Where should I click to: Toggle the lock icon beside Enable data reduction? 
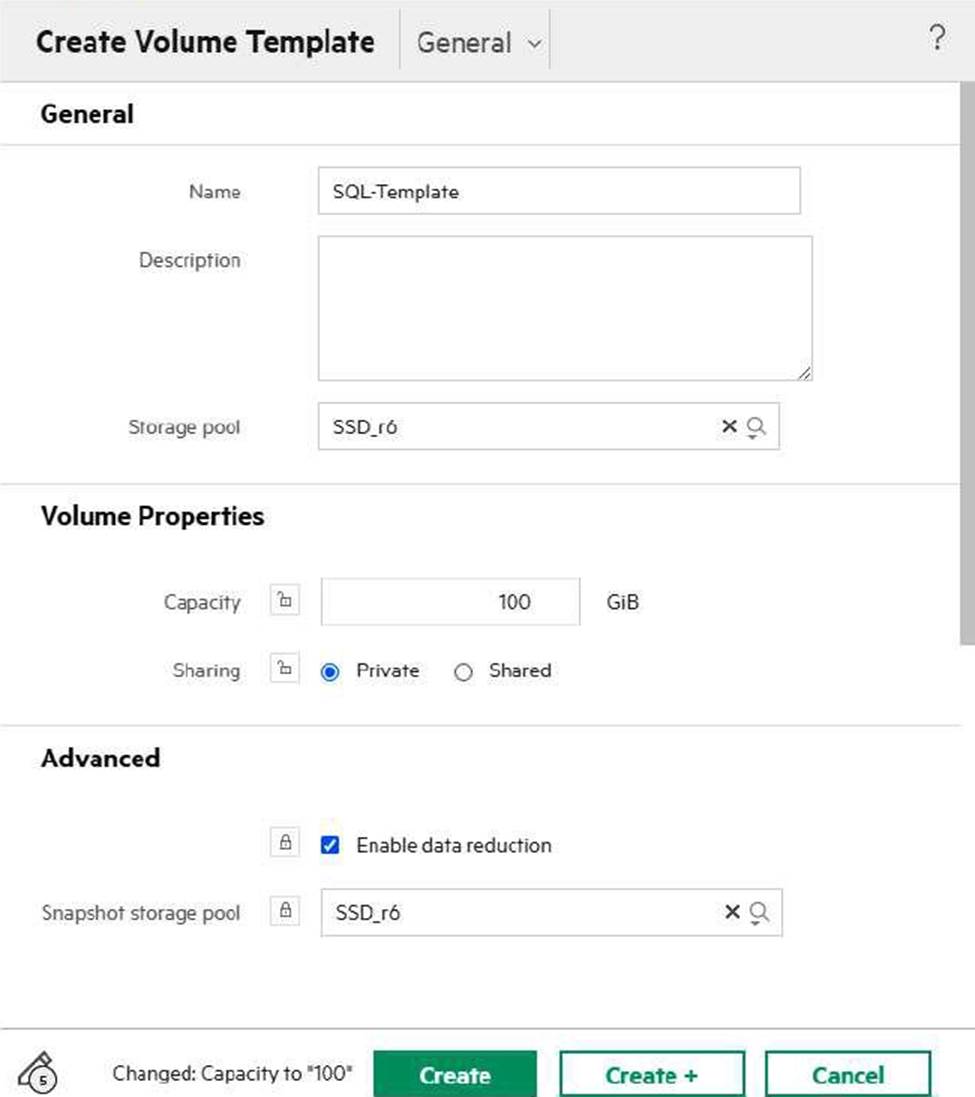(x=285, y=842)
